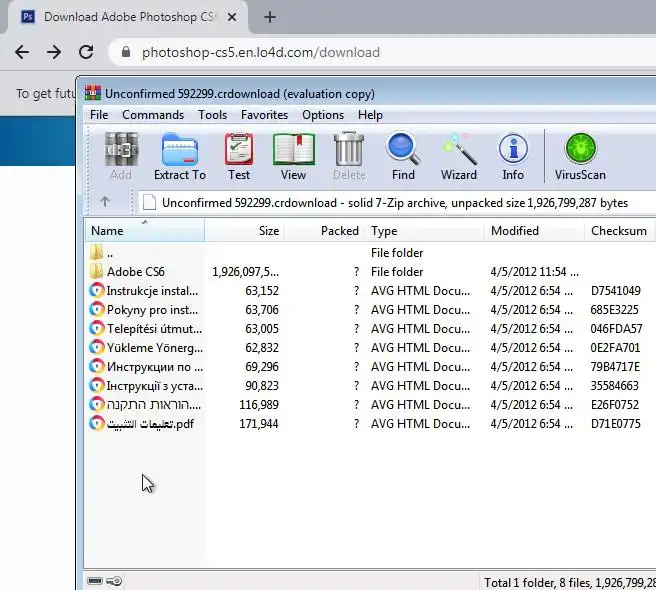The width and height of the screenshot is (656, 590).
Task: Click the browser Forward arrow
Action: pyautogui.click(x=54, y=52)
